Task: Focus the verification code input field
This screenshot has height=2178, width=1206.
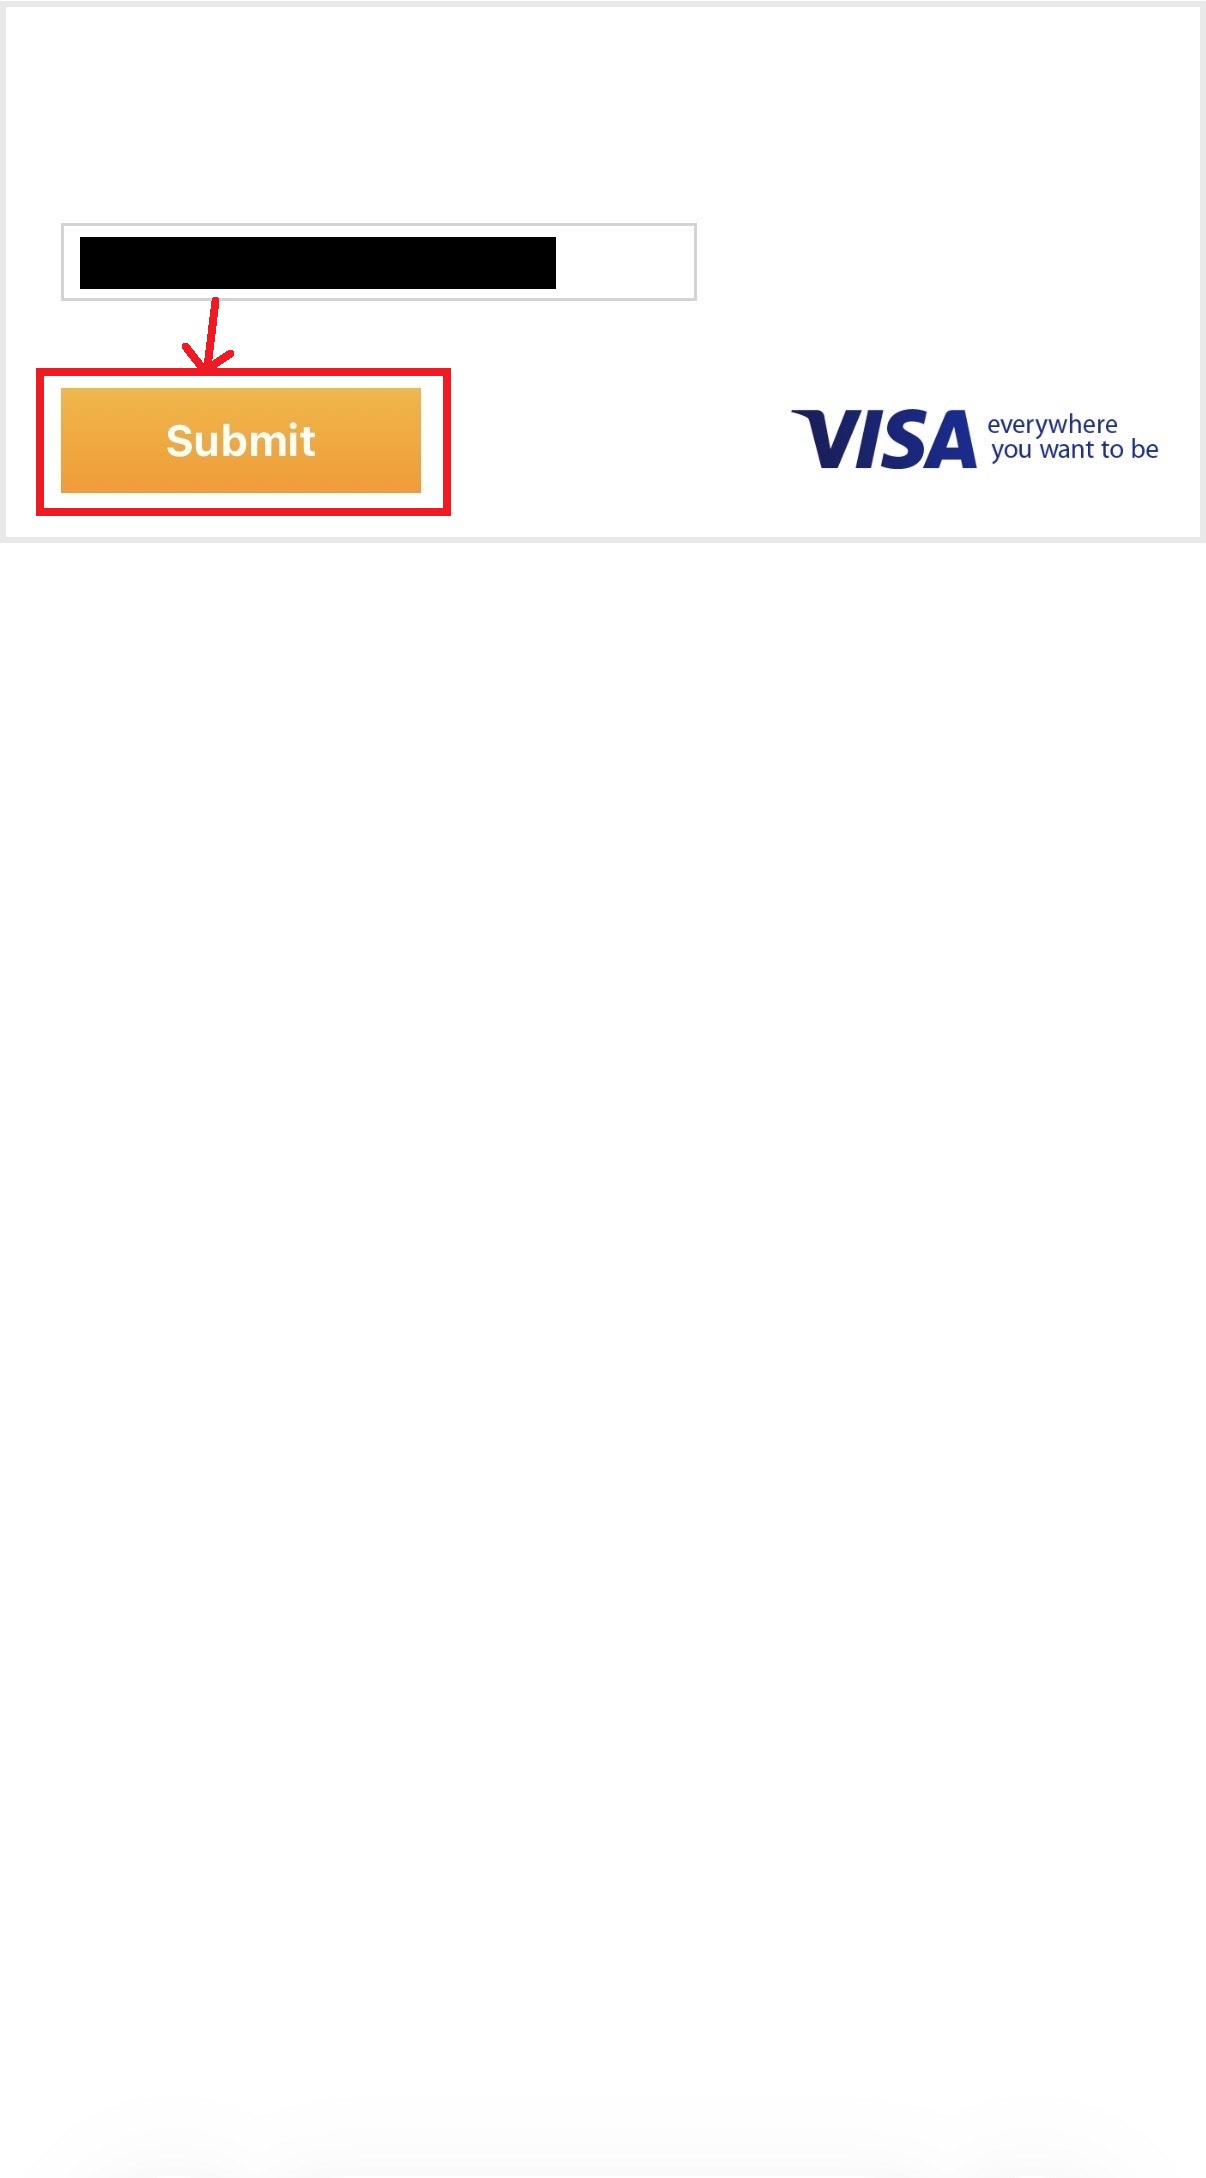Action: click(x=379, y=262)
